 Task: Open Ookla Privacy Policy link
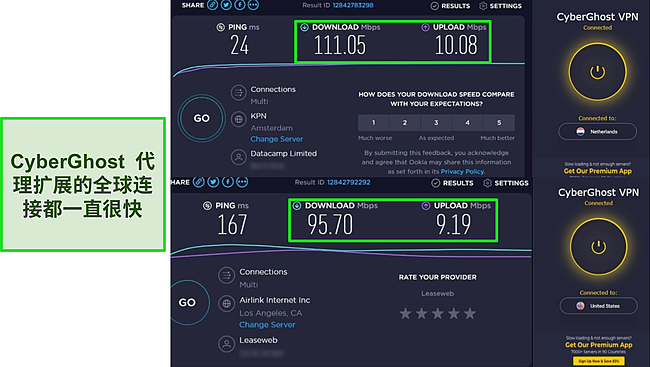pos(462,171)
